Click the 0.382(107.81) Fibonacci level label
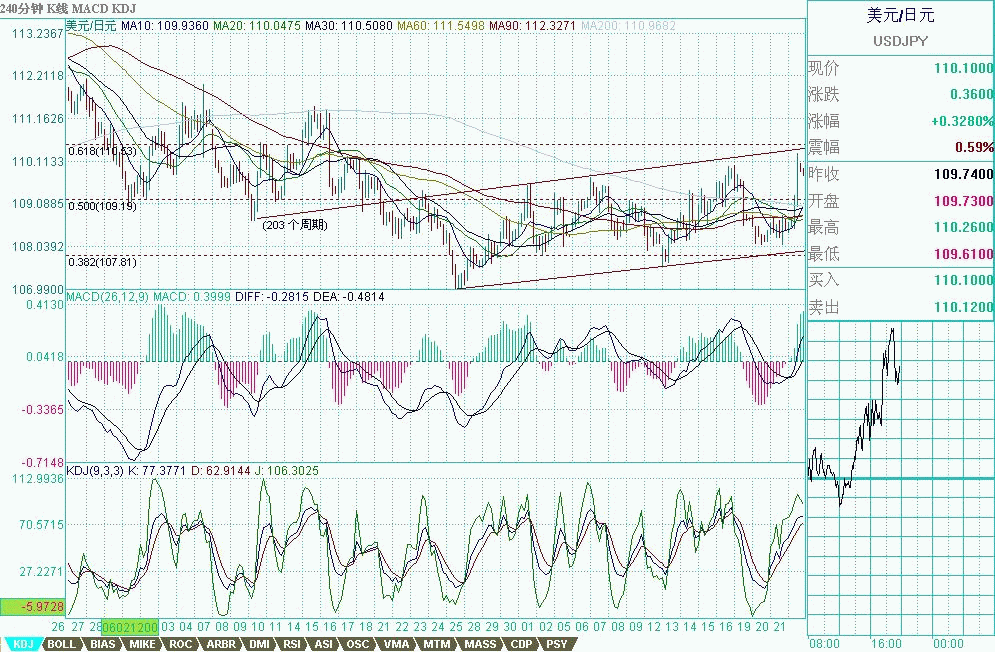The height and width of the screenshot is (652, 995). click(x=102, y=262)
